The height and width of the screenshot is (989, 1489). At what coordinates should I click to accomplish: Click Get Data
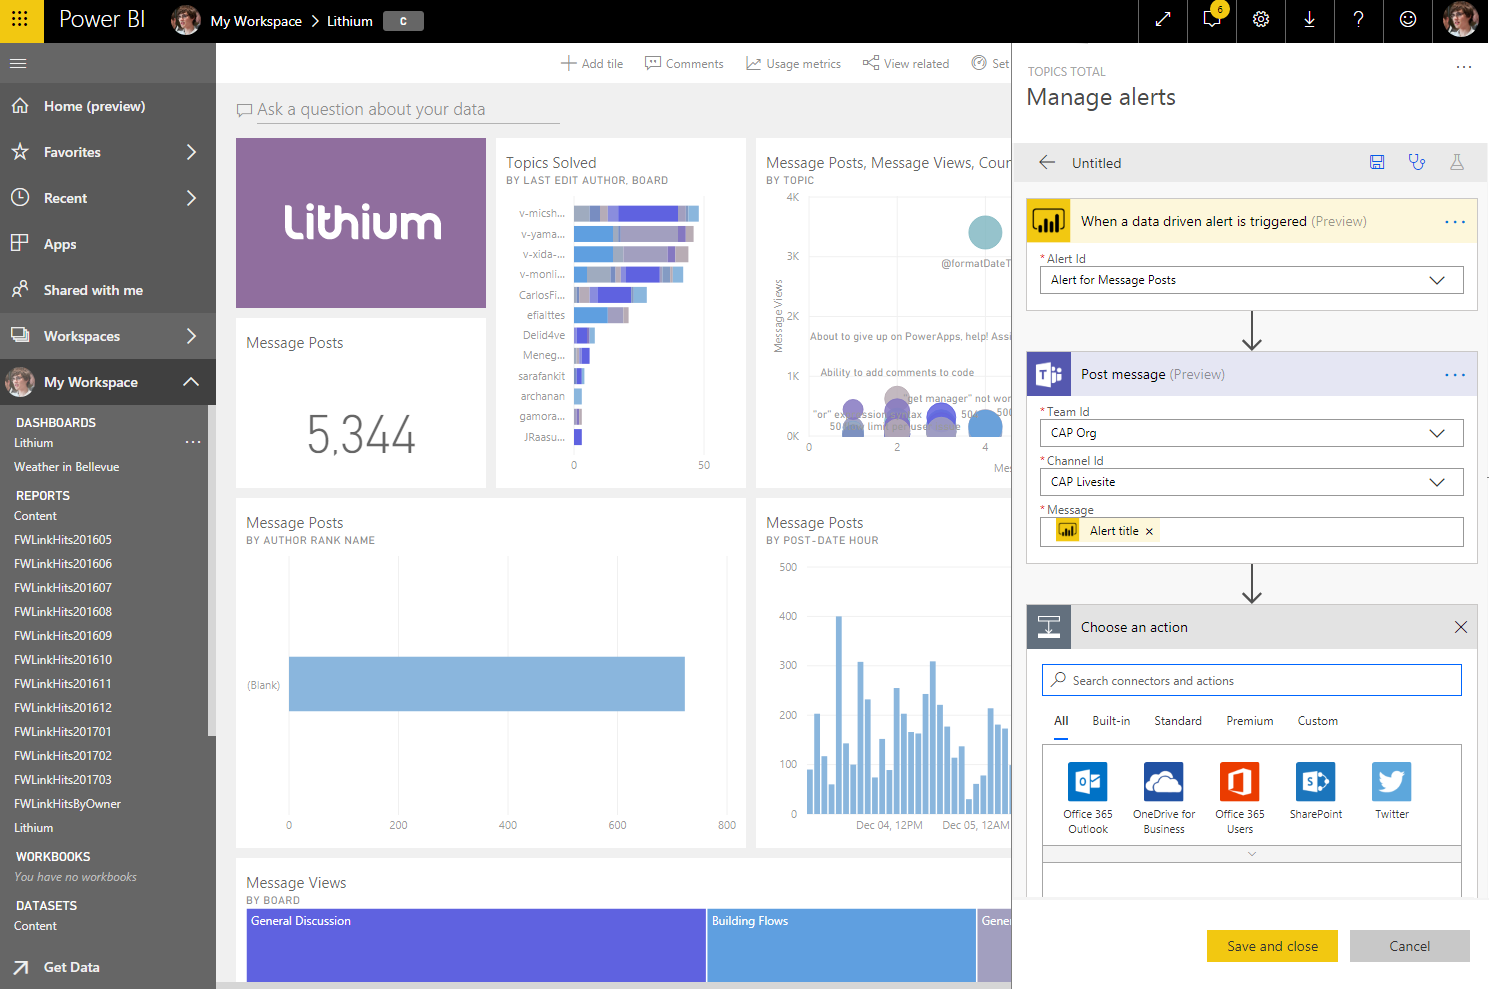(71, 967)
